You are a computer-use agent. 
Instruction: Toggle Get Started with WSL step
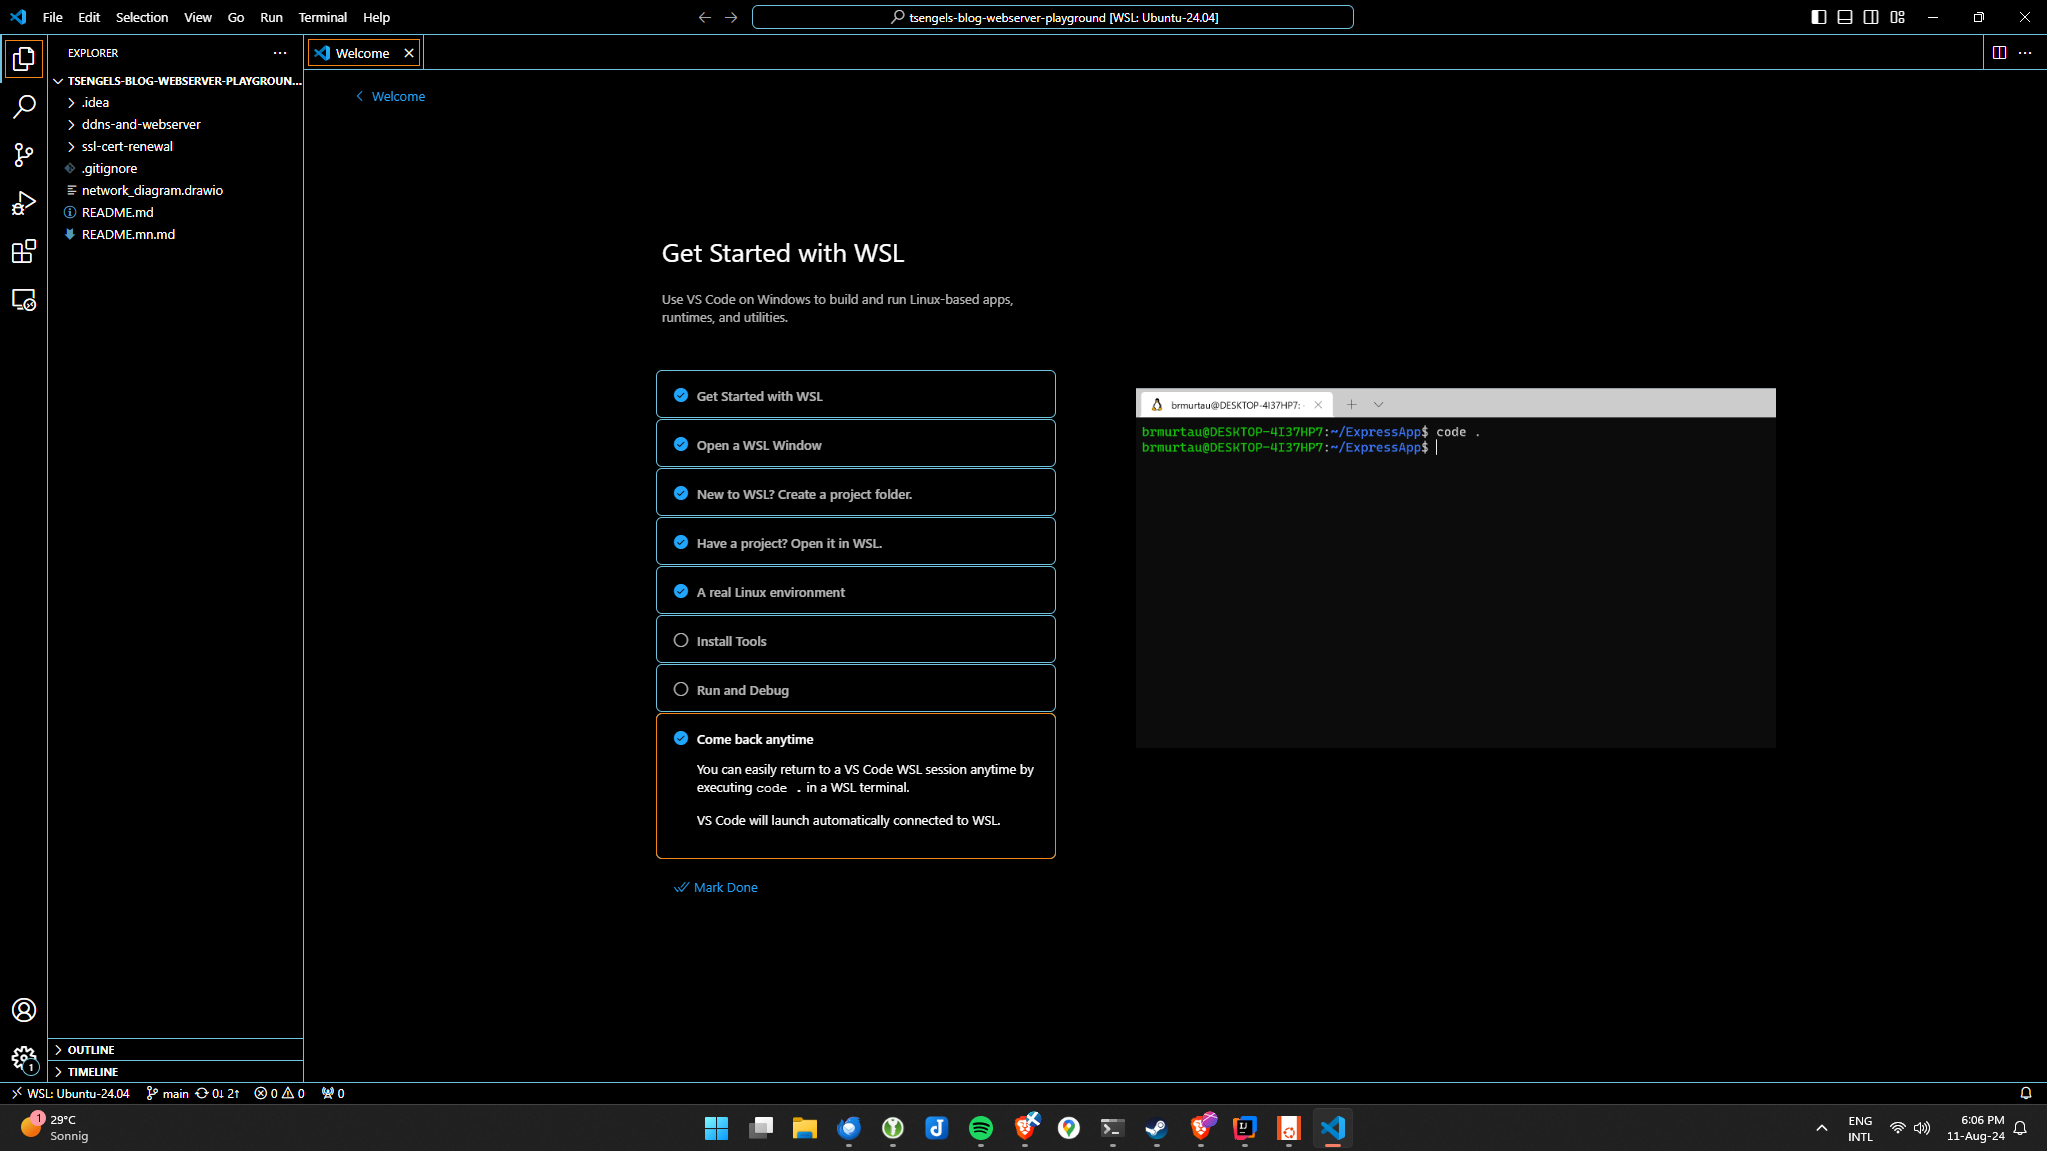pos(681,395)
